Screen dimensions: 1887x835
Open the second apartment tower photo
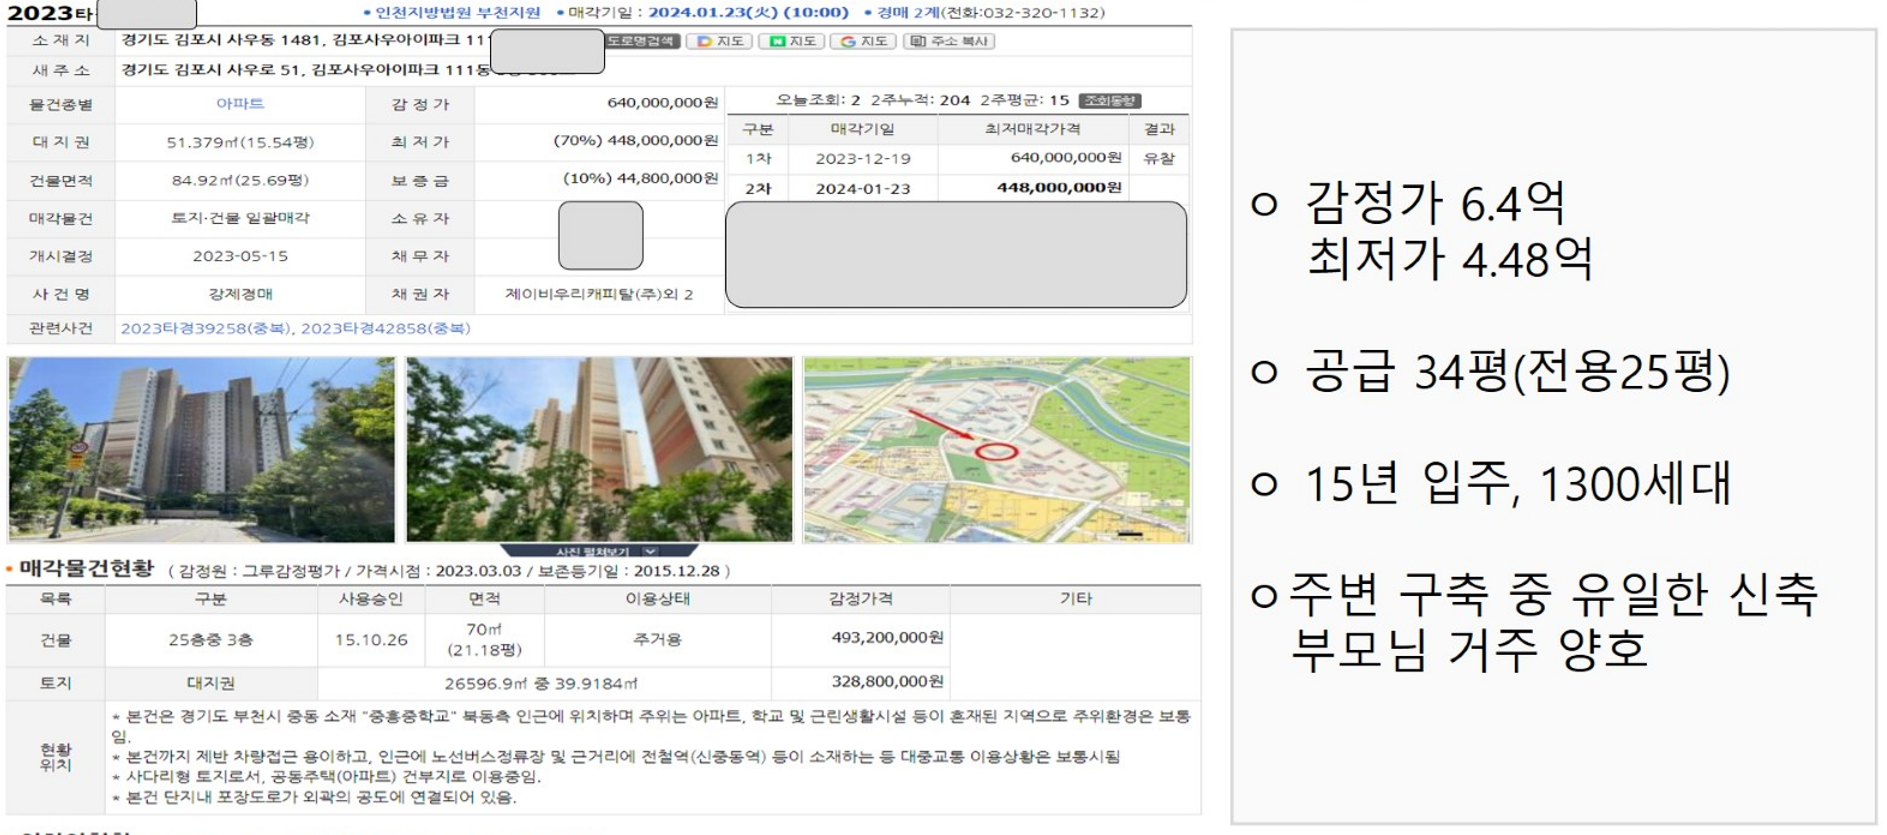point(599,449)
